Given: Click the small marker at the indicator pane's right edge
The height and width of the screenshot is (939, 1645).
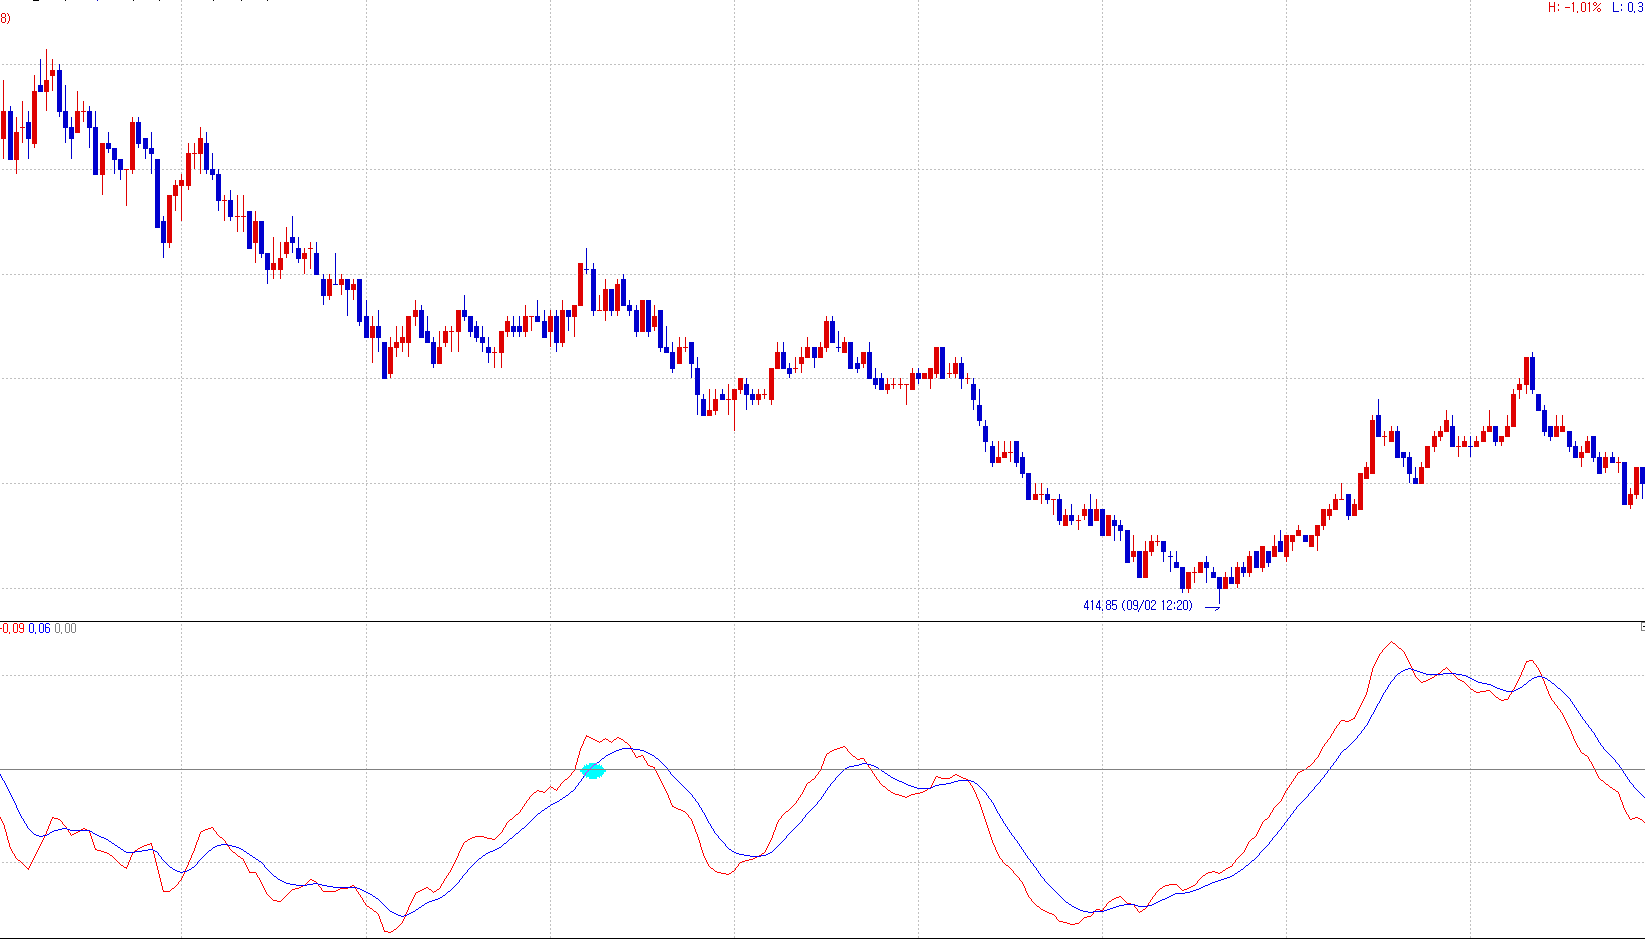Looking at the screenshot, I should tap(1642, 627).
